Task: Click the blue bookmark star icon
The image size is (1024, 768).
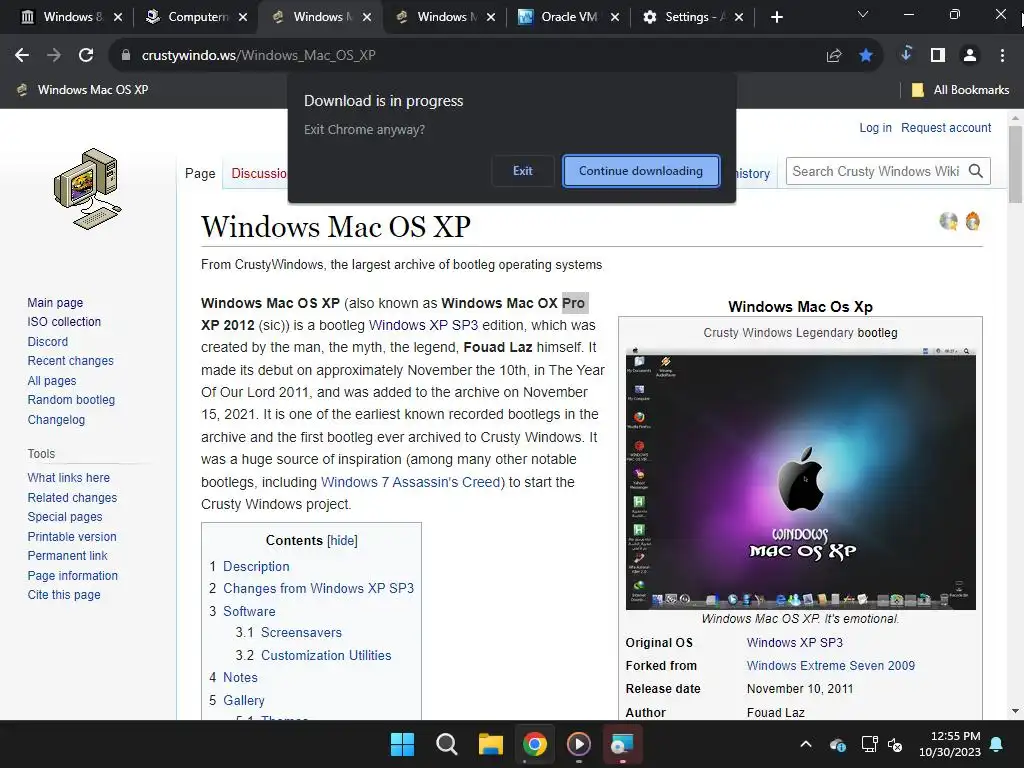Action: pos(866,56)
